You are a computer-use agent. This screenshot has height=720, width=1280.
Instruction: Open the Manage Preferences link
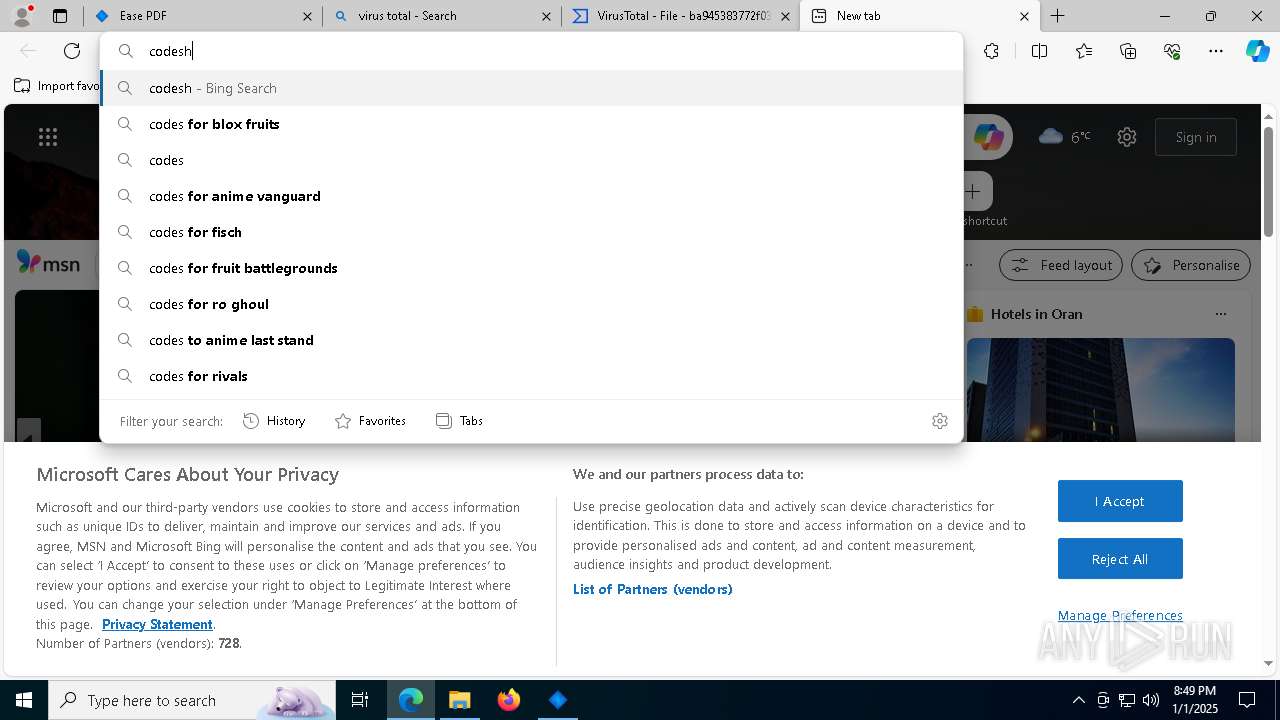tap(1120, 615)
